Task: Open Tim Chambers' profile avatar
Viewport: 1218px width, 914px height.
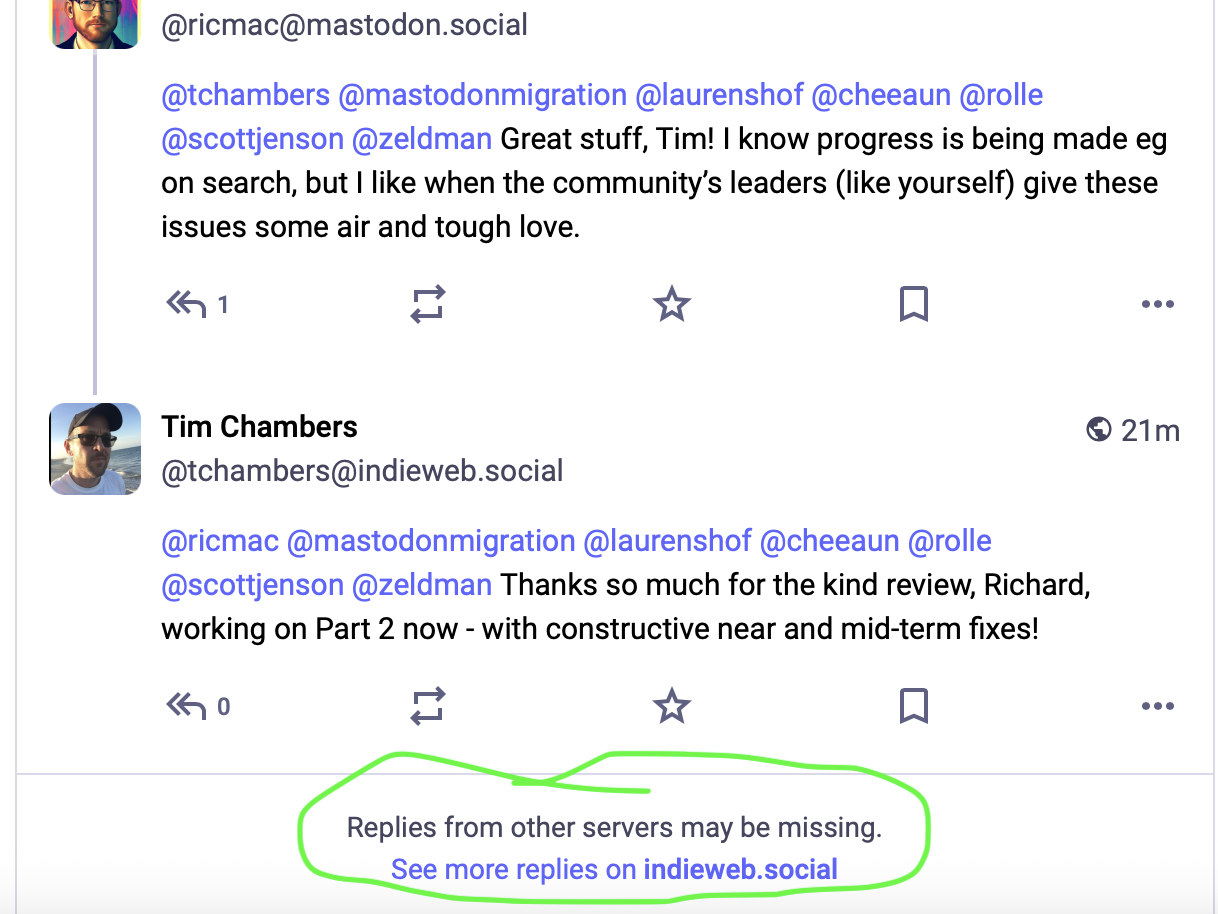Action: [x=95, y=449]
